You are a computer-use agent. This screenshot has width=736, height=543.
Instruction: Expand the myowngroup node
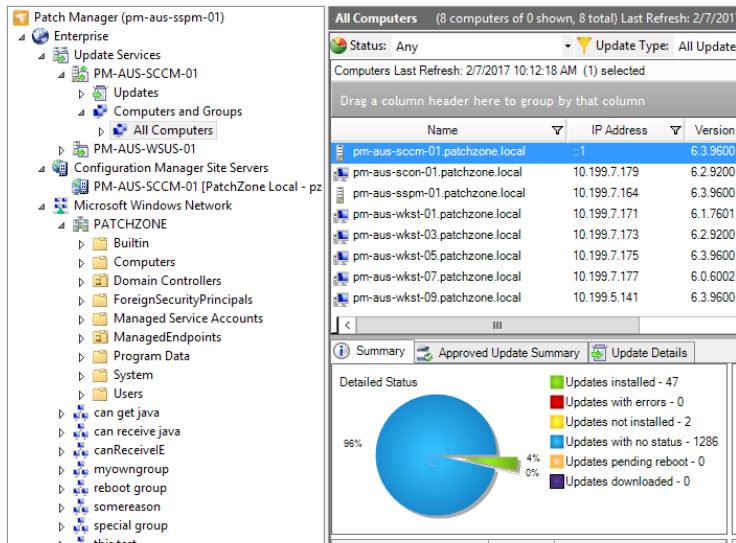[x=61, y=470]
